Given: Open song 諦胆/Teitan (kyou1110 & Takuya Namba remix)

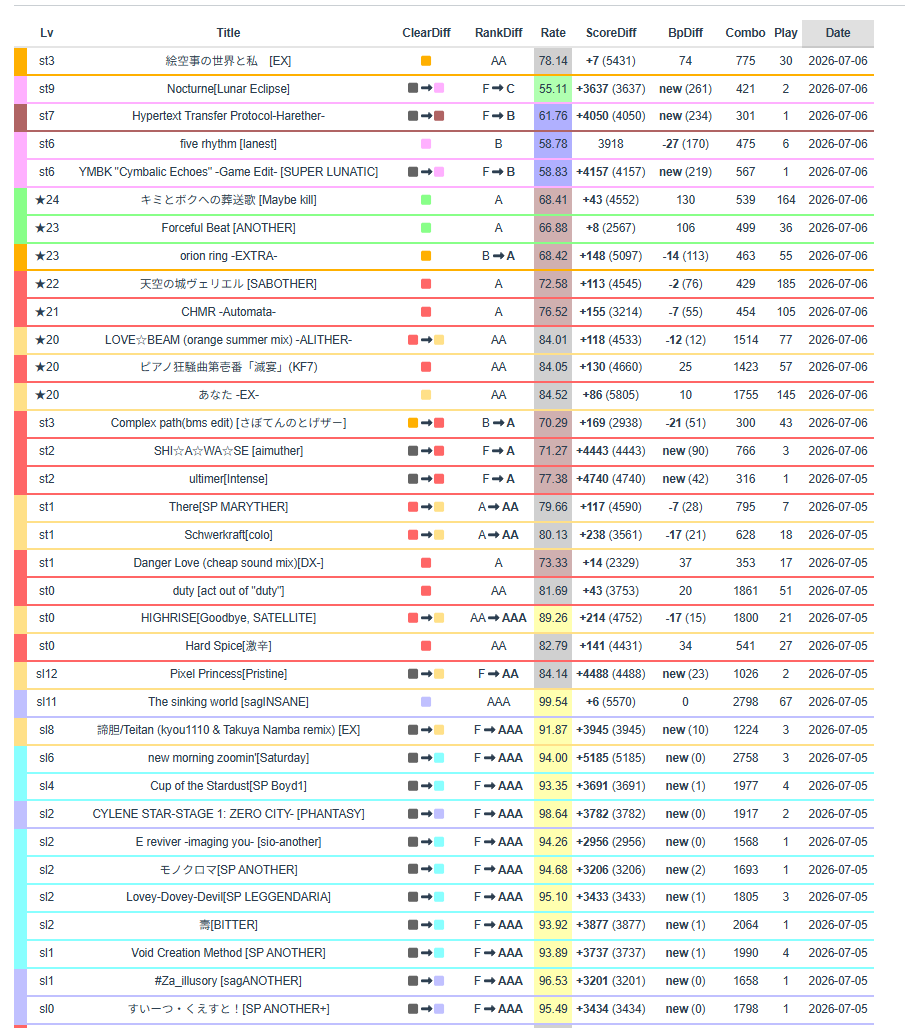Looking at the screenshot, I should pyautogui.click(x=228, y=730).
